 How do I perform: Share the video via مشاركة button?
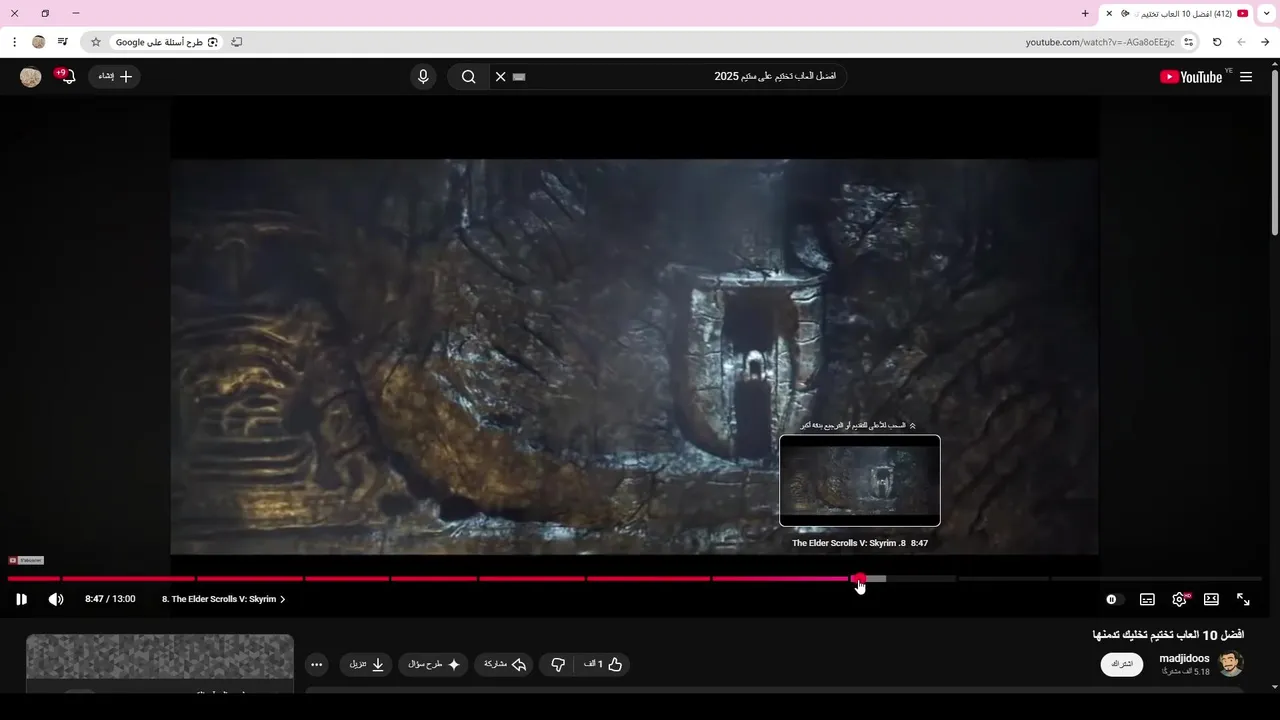pyautogui.click(x=505, y=664)
